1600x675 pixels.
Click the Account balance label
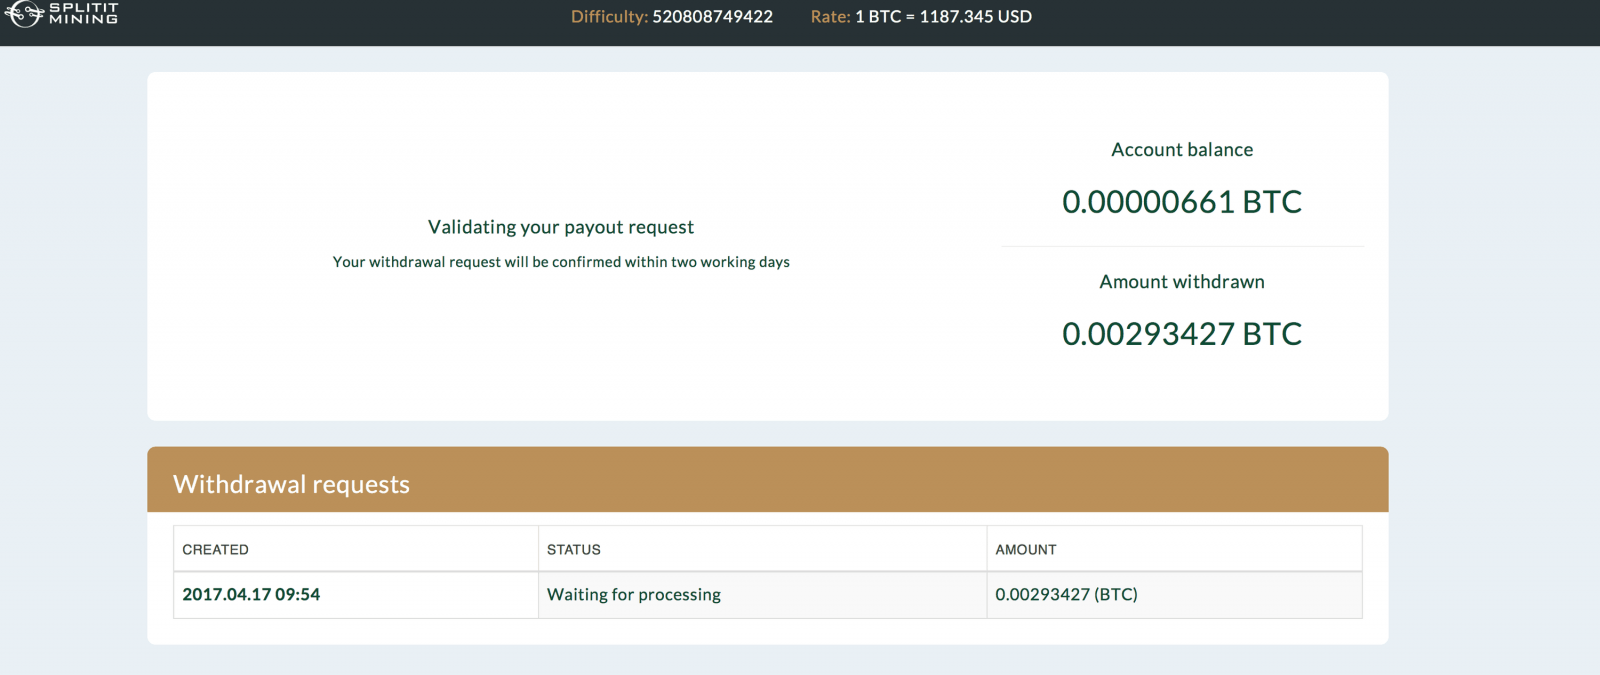[1182, 150]
